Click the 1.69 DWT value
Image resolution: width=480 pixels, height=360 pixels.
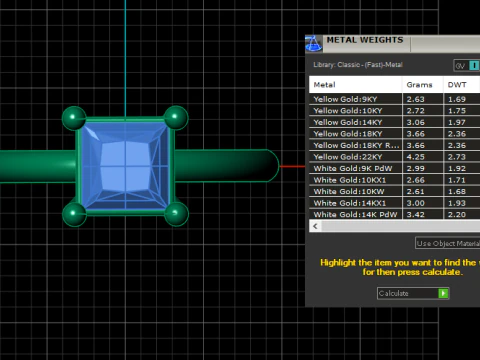pyautogui.click(x=457, y=99)
